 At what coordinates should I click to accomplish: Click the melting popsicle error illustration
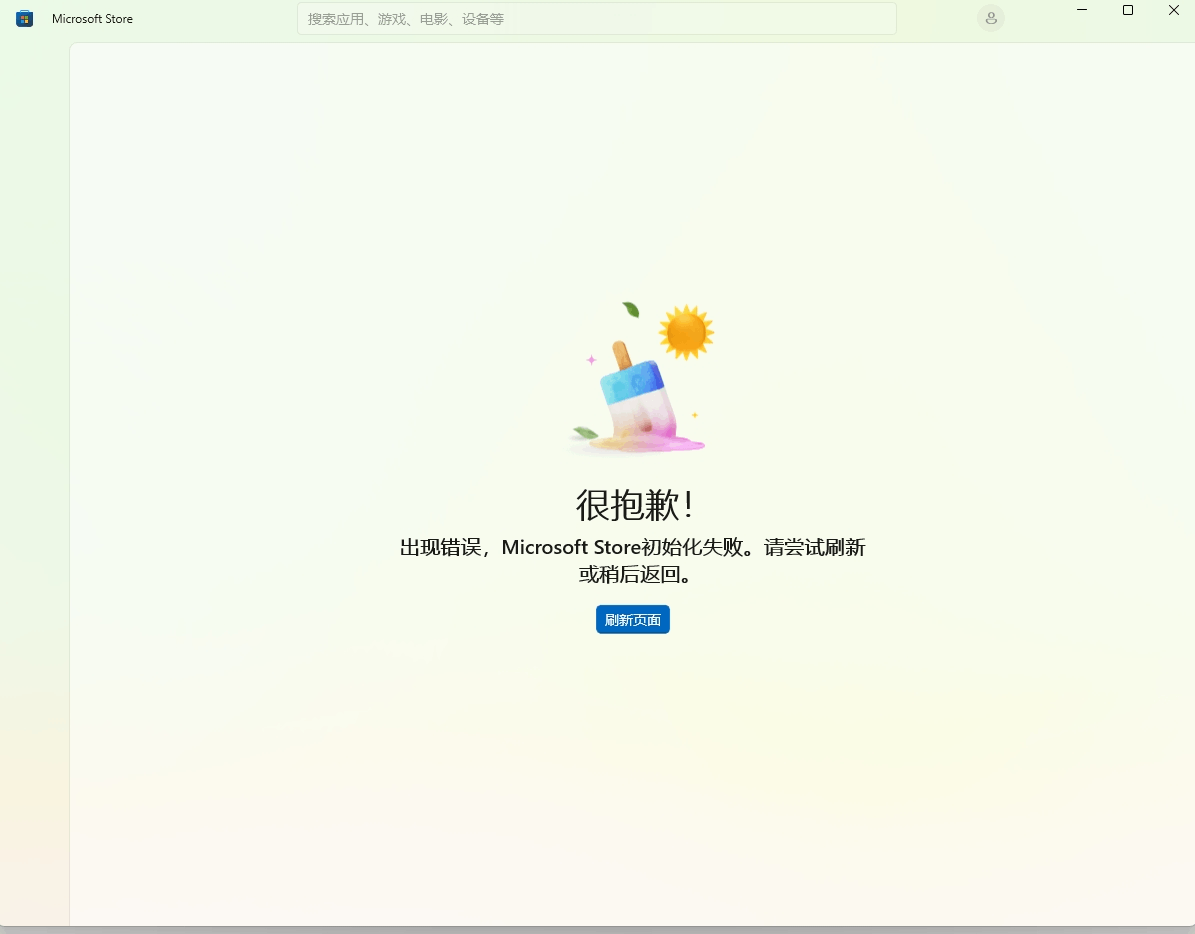640,379
